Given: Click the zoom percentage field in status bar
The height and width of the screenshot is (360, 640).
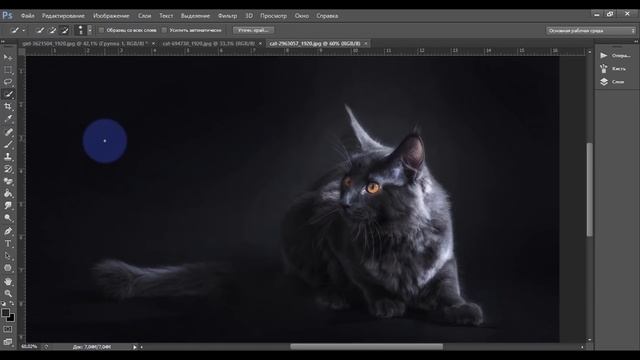Looking at the screenshot, I should (29, 347).
